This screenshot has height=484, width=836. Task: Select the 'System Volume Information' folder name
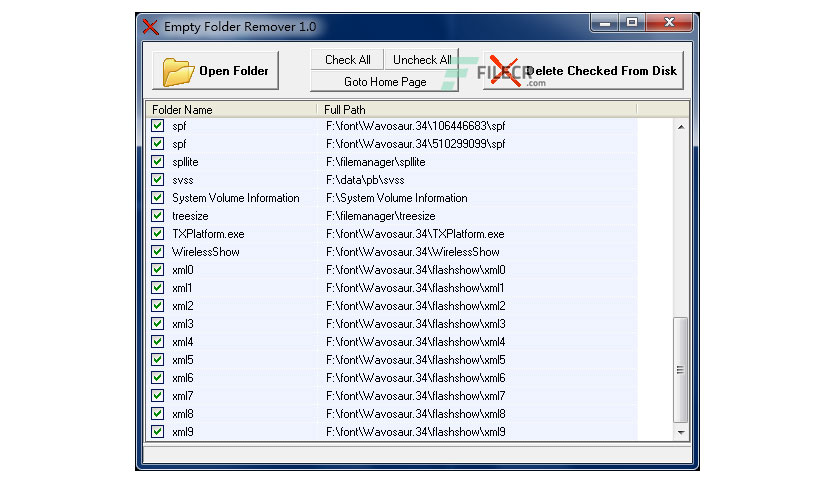tap(236, 198)
